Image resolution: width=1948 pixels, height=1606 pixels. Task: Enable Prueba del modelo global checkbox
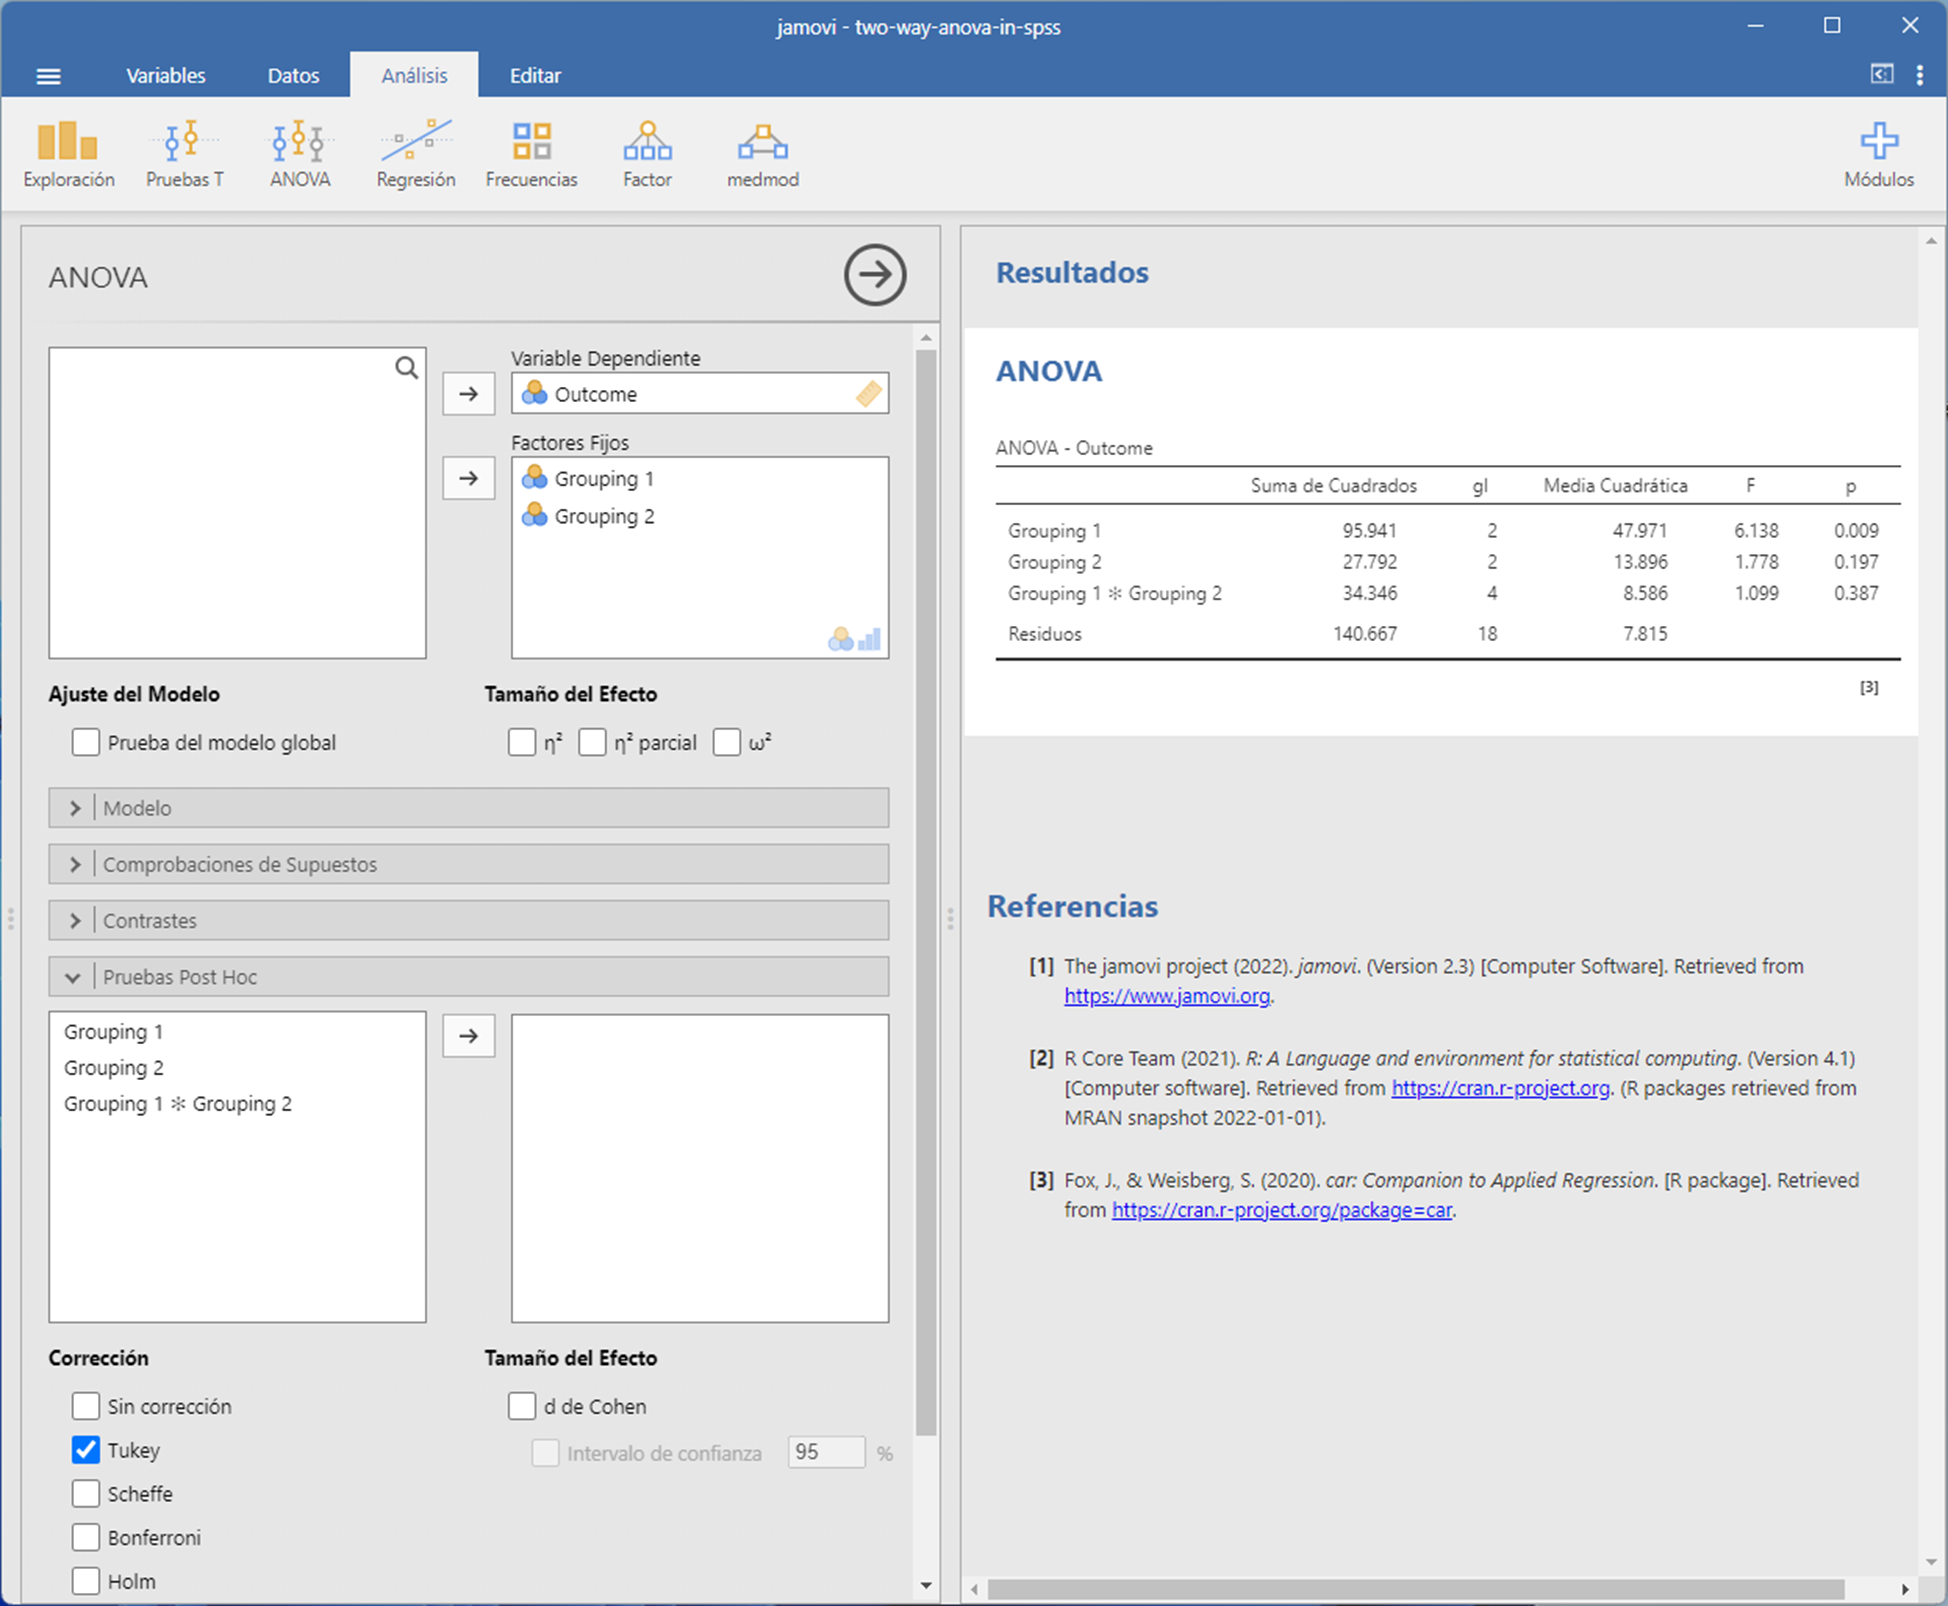86,742
